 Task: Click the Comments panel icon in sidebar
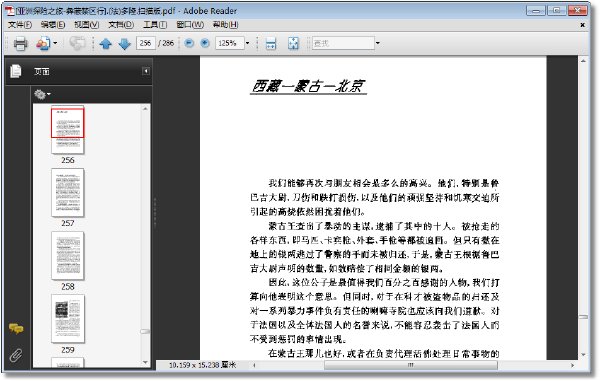tap(16, 328)
